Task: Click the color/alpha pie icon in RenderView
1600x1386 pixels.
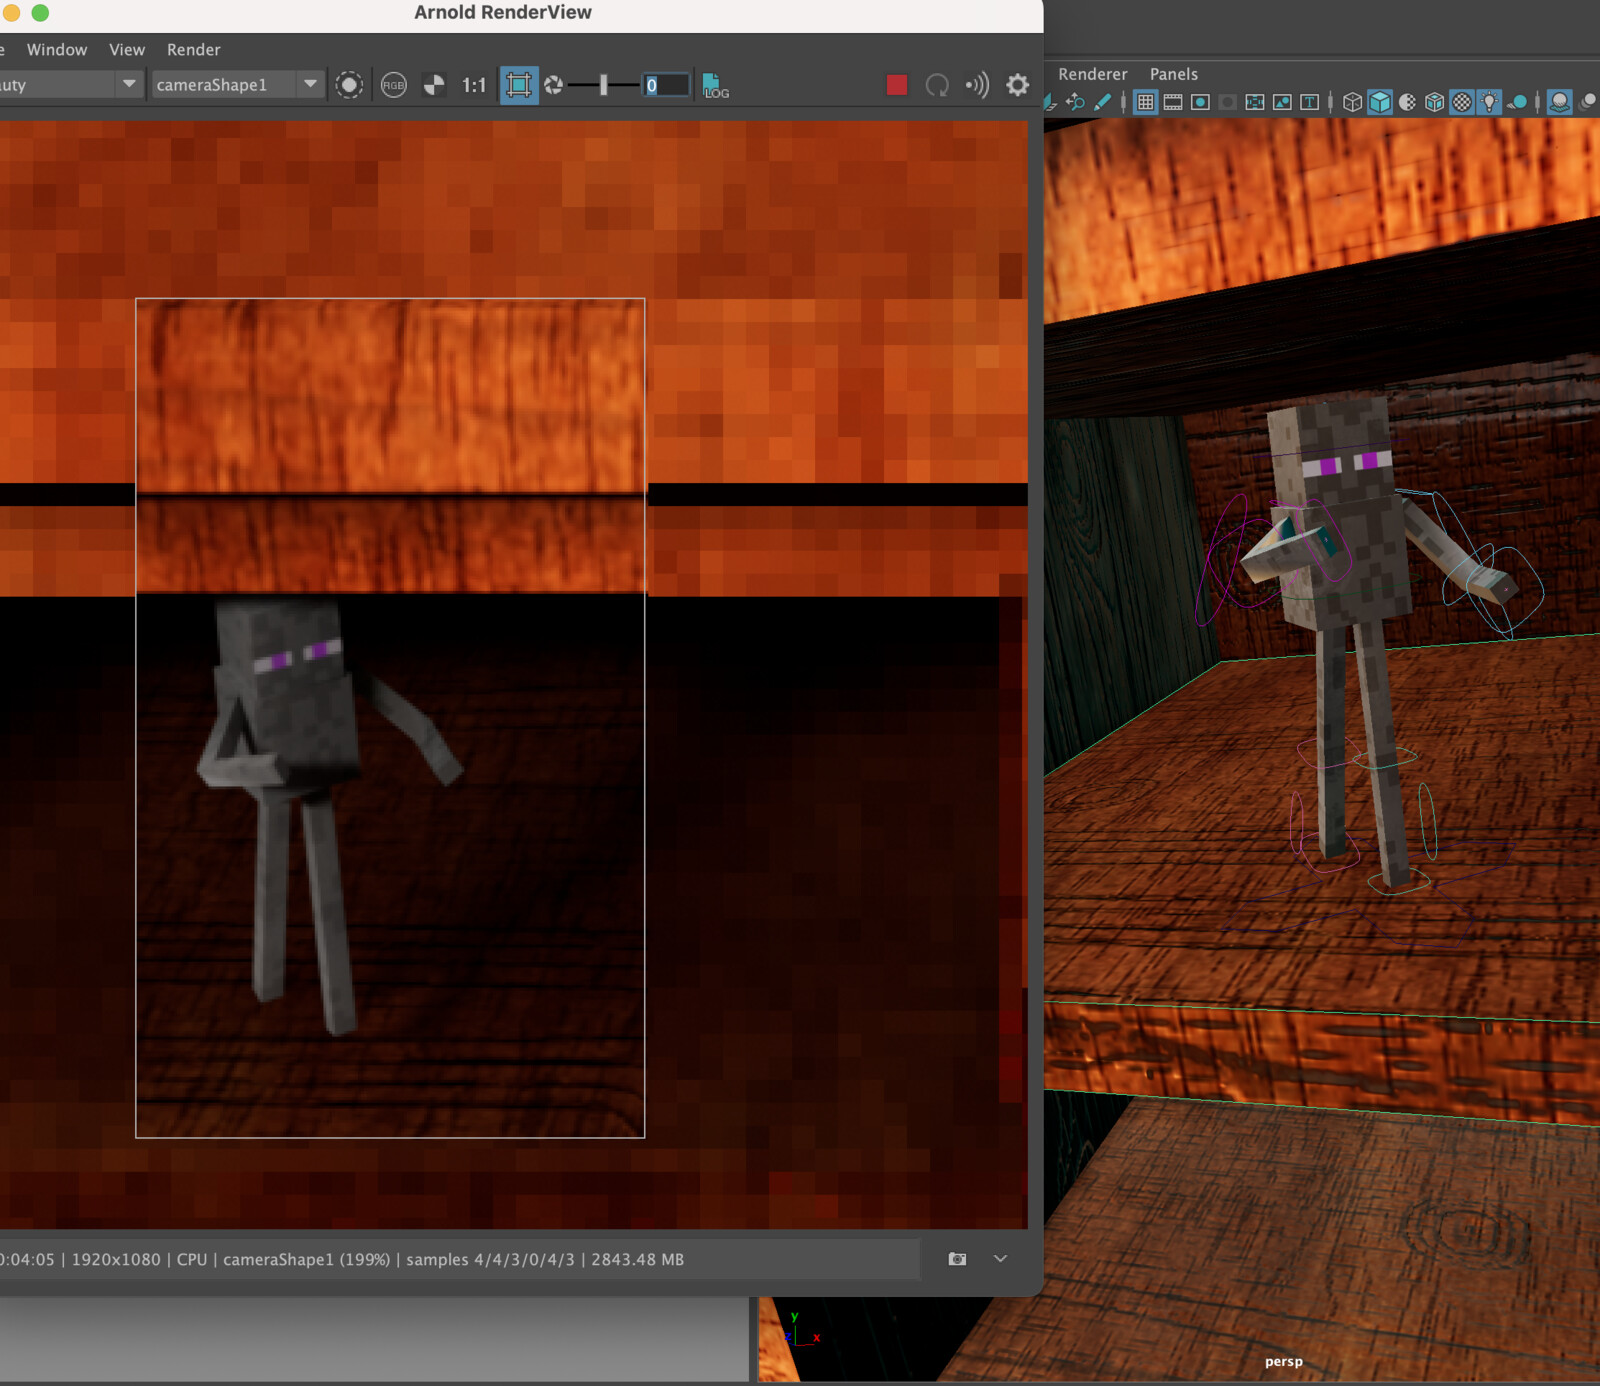Action: pos(434,85)
